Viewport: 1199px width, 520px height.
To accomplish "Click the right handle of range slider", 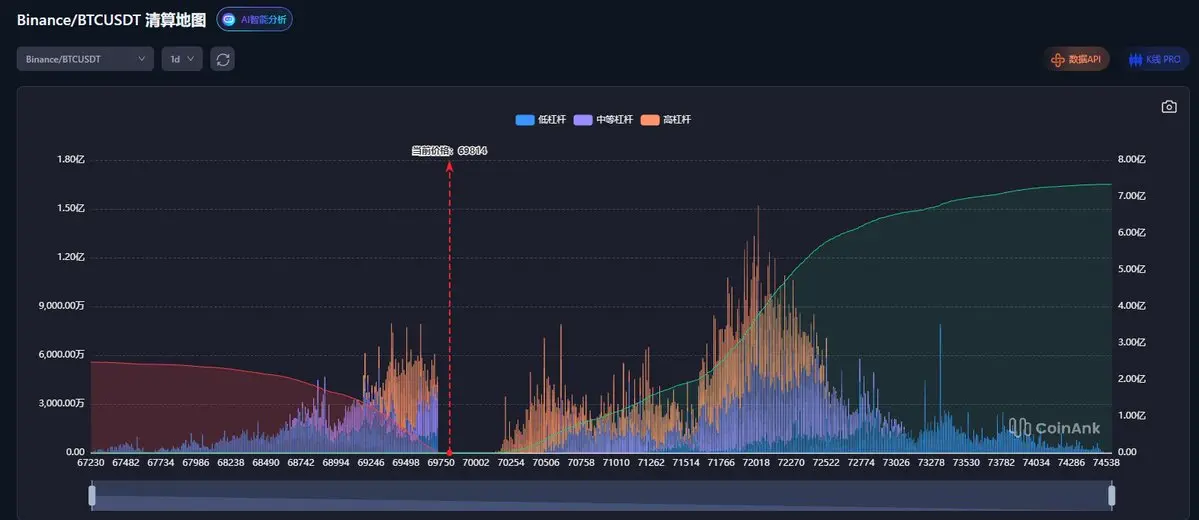I will 1111,496.
